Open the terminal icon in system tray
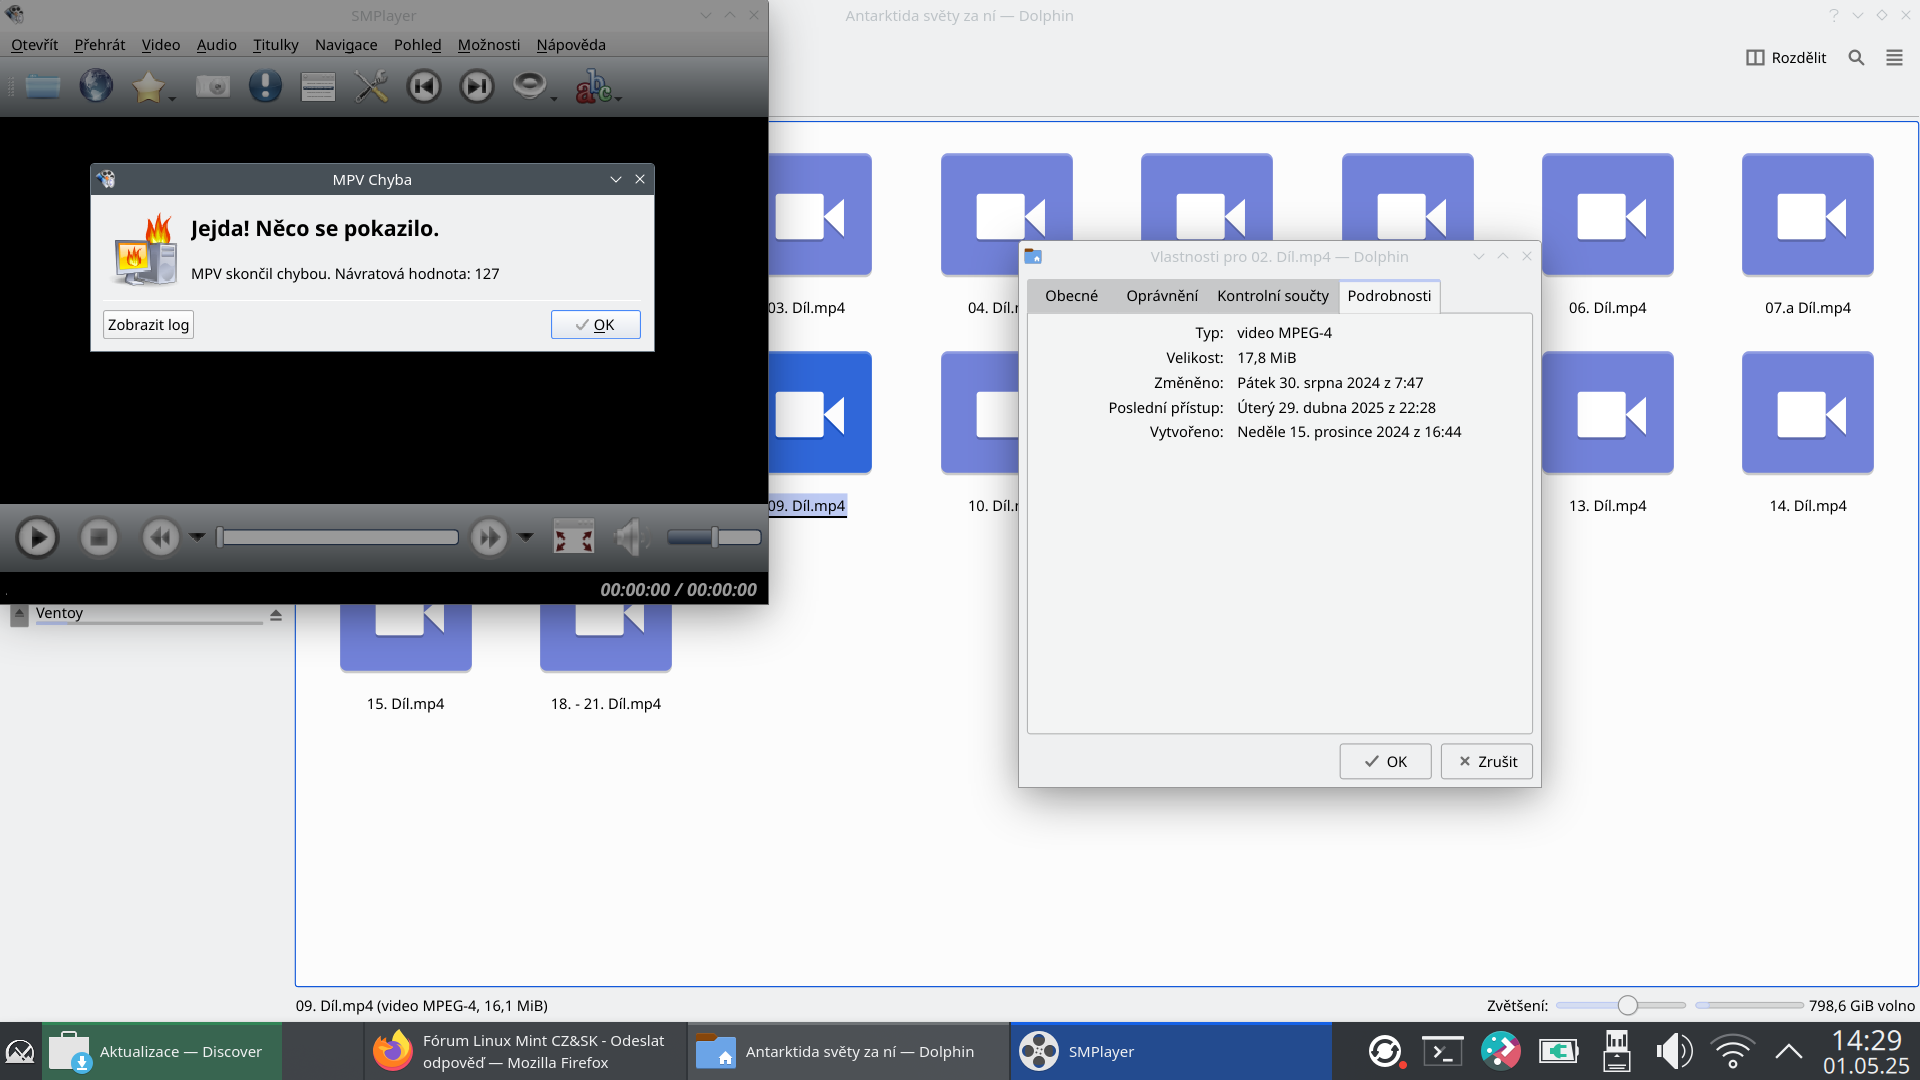Screen dimensions: 1920x1080 (x=1442, y=1051)
